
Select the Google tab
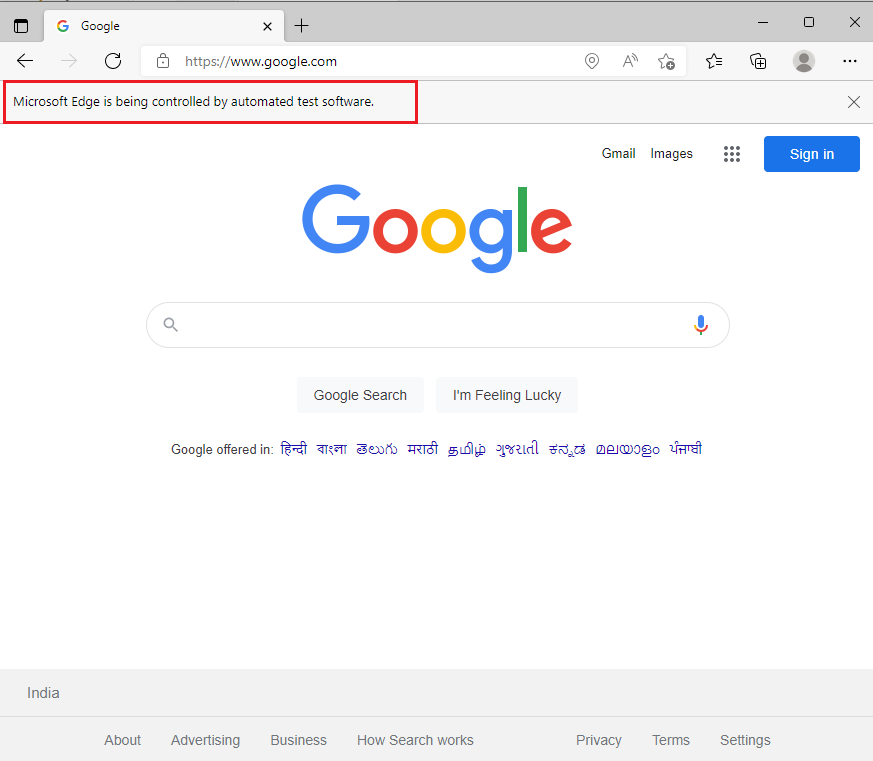(x=164, y=26)
